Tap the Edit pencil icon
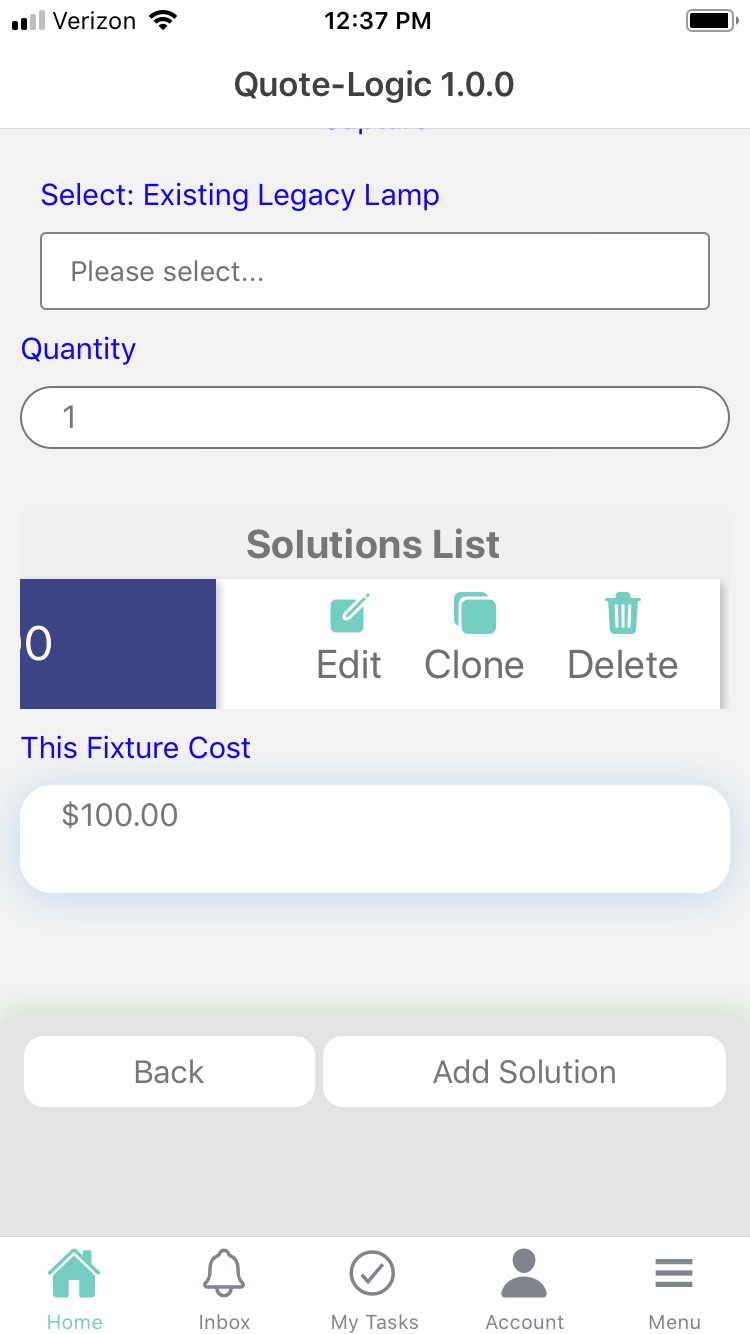 349,613
